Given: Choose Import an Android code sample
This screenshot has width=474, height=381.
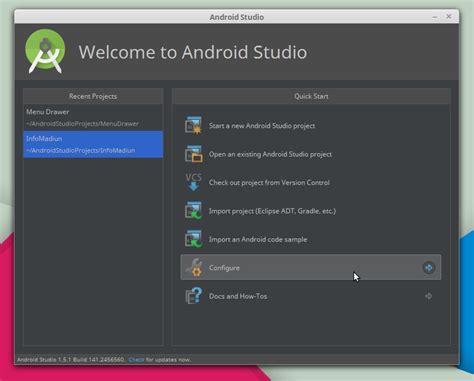Looking at the screenshot, I should click(x=311, y=239).
